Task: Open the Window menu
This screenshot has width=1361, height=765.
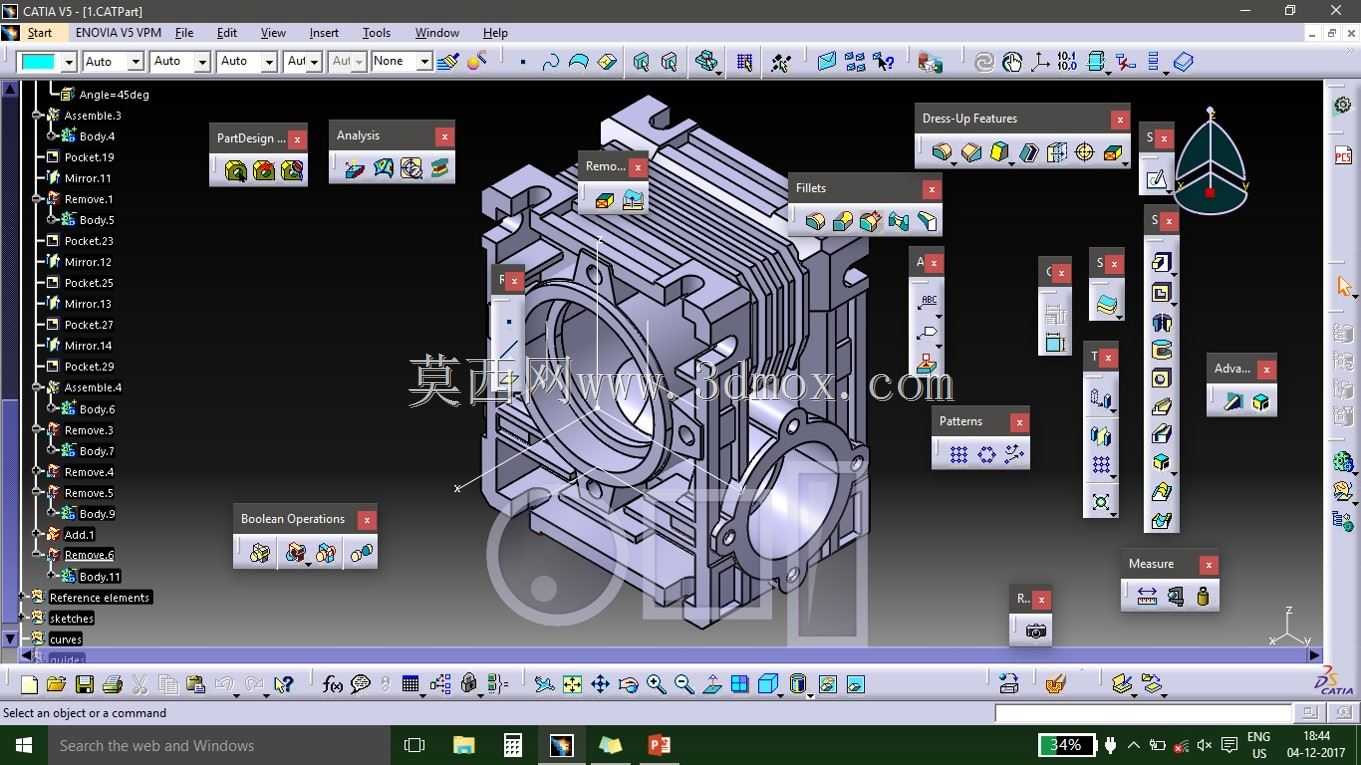Action: [x=437, y=33]
